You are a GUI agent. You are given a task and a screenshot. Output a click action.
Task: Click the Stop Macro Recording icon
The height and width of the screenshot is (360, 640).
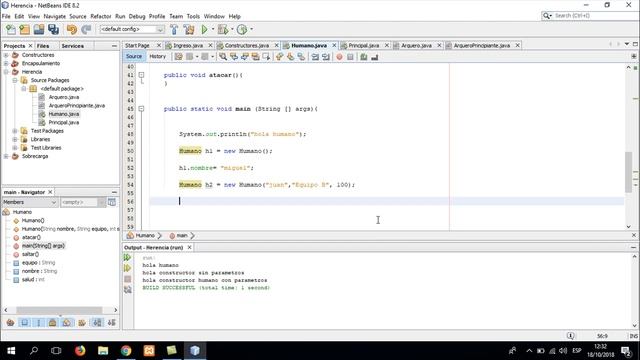tap(350, 57)
